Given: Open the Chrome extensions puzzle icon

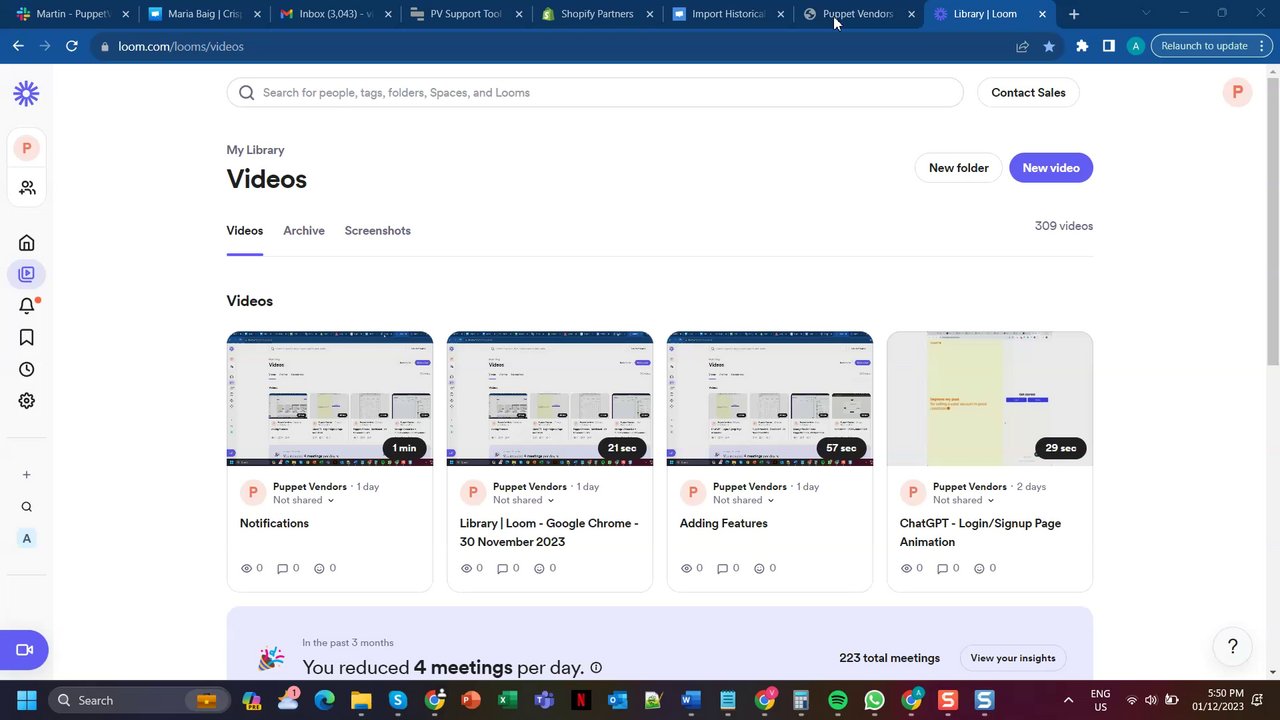Looking at the screenshot, I should pyautogui.click(x=1082, y=46).
